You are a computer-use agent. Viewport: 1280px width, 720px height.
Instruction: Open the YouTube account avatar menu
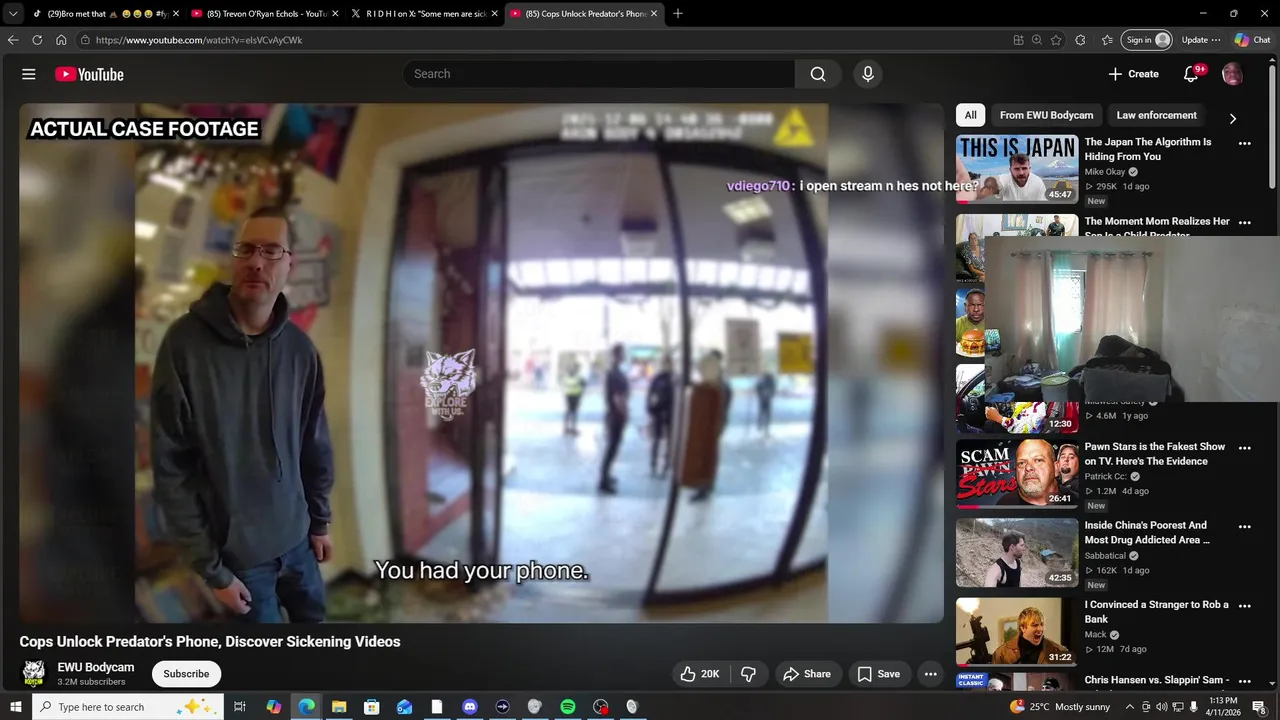tap(1232, 74)
